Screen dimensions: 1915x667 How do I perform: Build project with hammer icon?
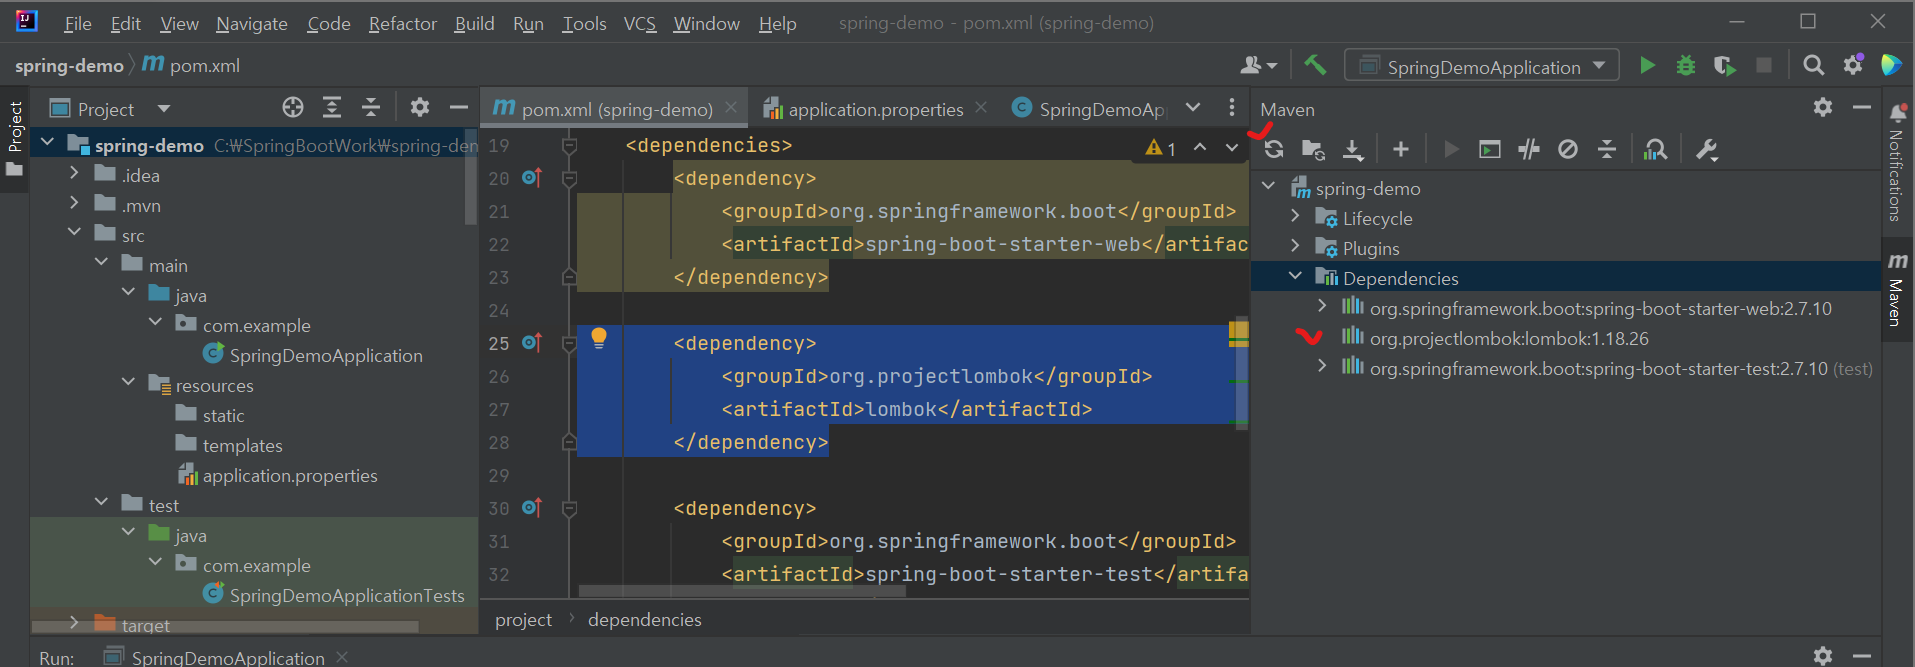point(1315,65)
